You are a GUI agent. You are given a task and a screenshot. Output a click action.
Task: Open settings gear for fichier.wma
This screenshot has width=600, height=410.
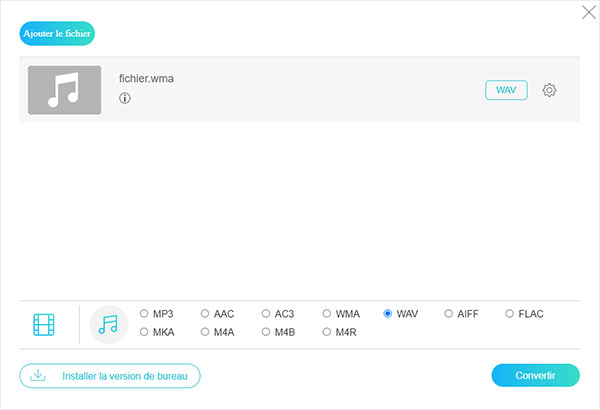(x=549, y=90)
